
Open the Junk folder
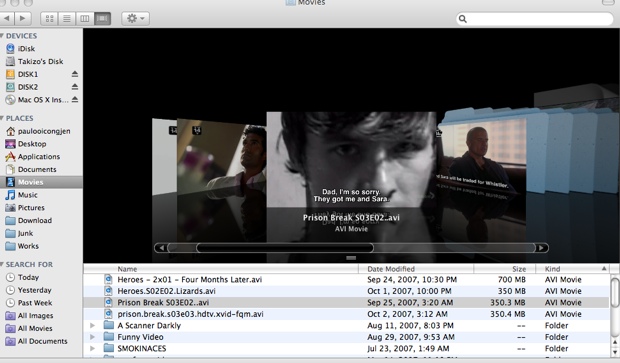pyautogui.click(x=25, y=233)
